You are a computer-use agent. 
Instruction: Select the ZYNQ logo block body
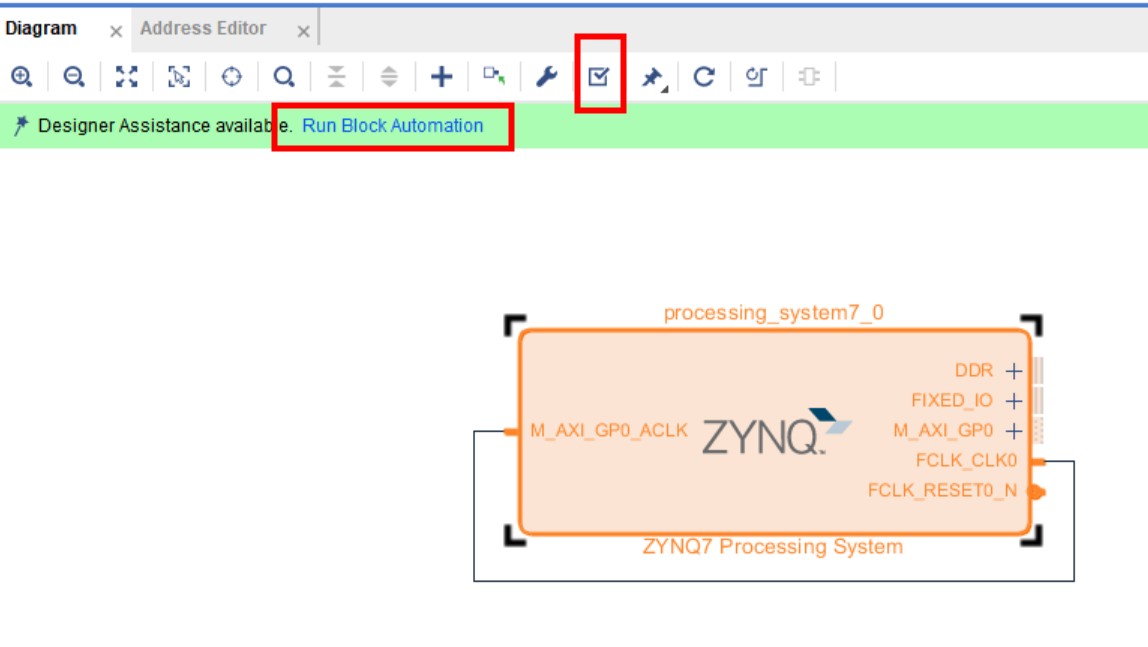pyautogui.click(x=777, y=432)
